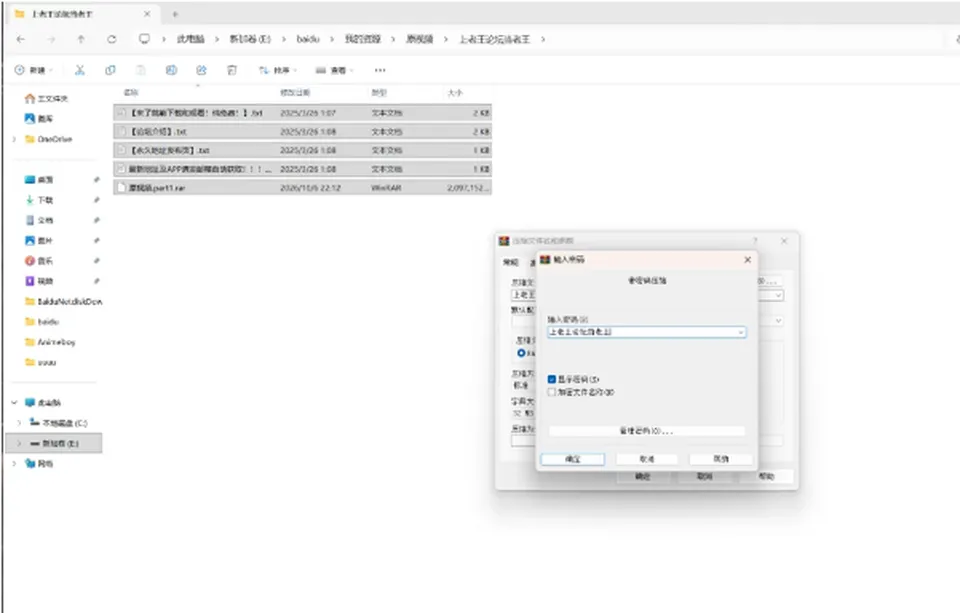The width and height of the screenshot is (960, 613).
Task: Click the Rename icon in Explorer toolbar
Action: [171, 70]
